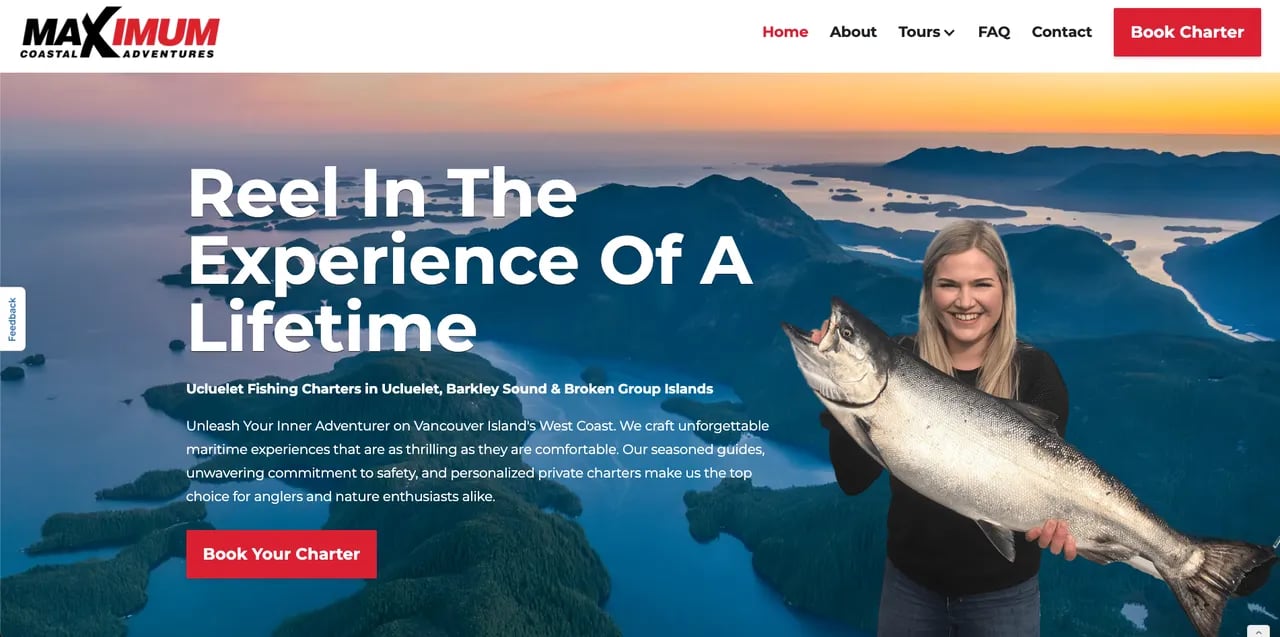The width and height of the screenshot is (1280, 637).
Task: Open the vertical Feedback side tab
Action: tap(12, 319)
